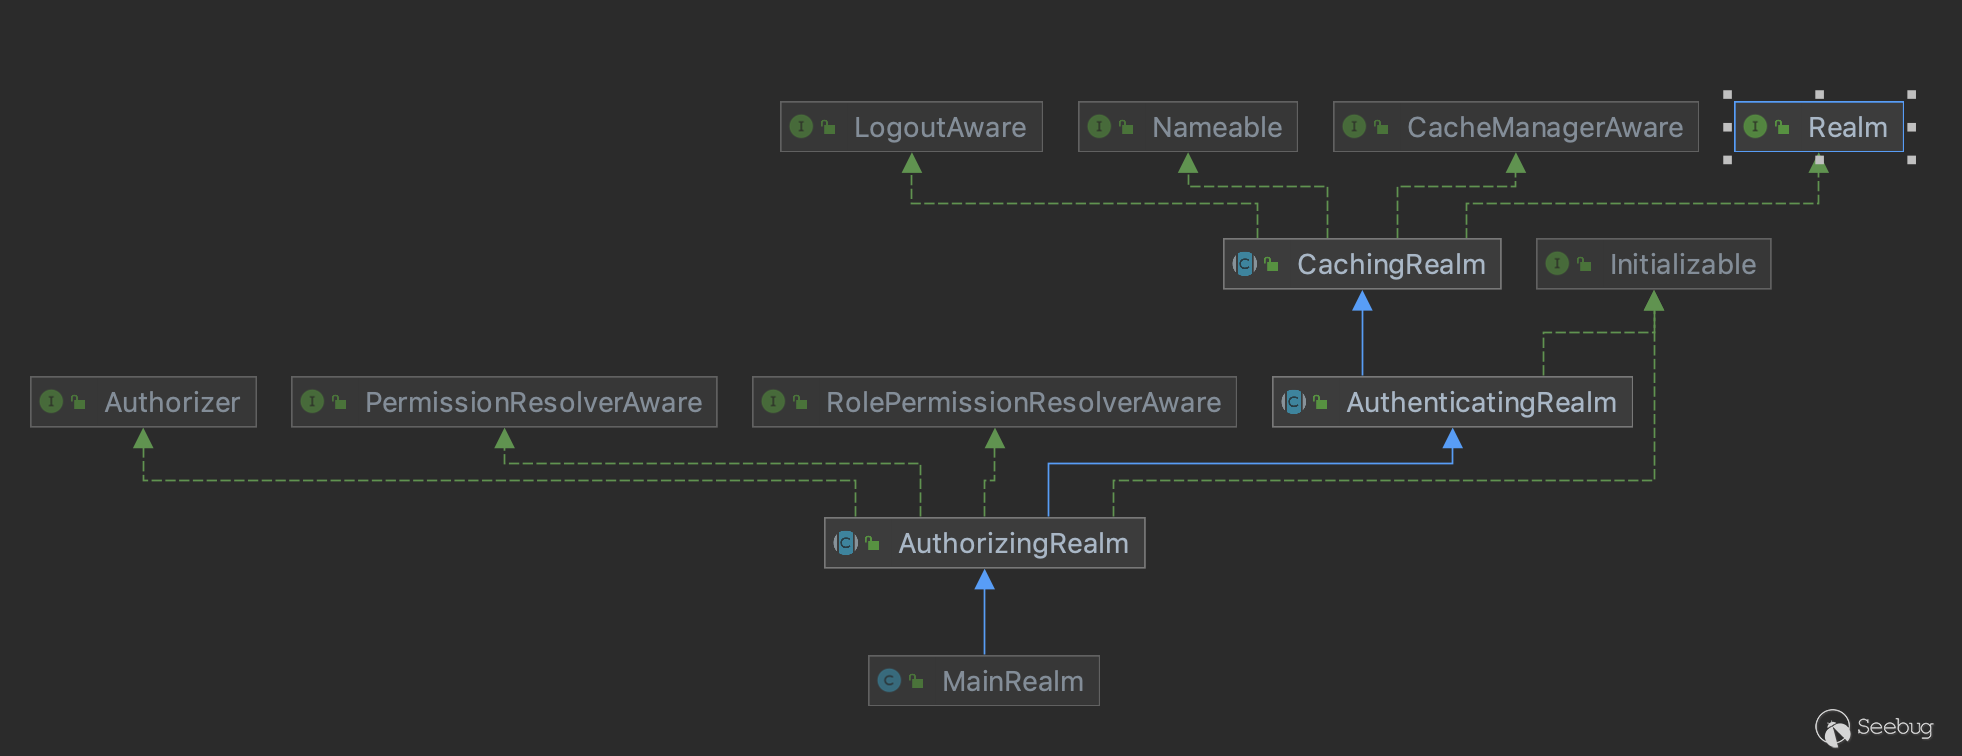The width and height of the screenshot is (1962, 756).
Task: Click the public lock icon beside Initializable
Action: pyautogui.click(x=1584, y=265)
